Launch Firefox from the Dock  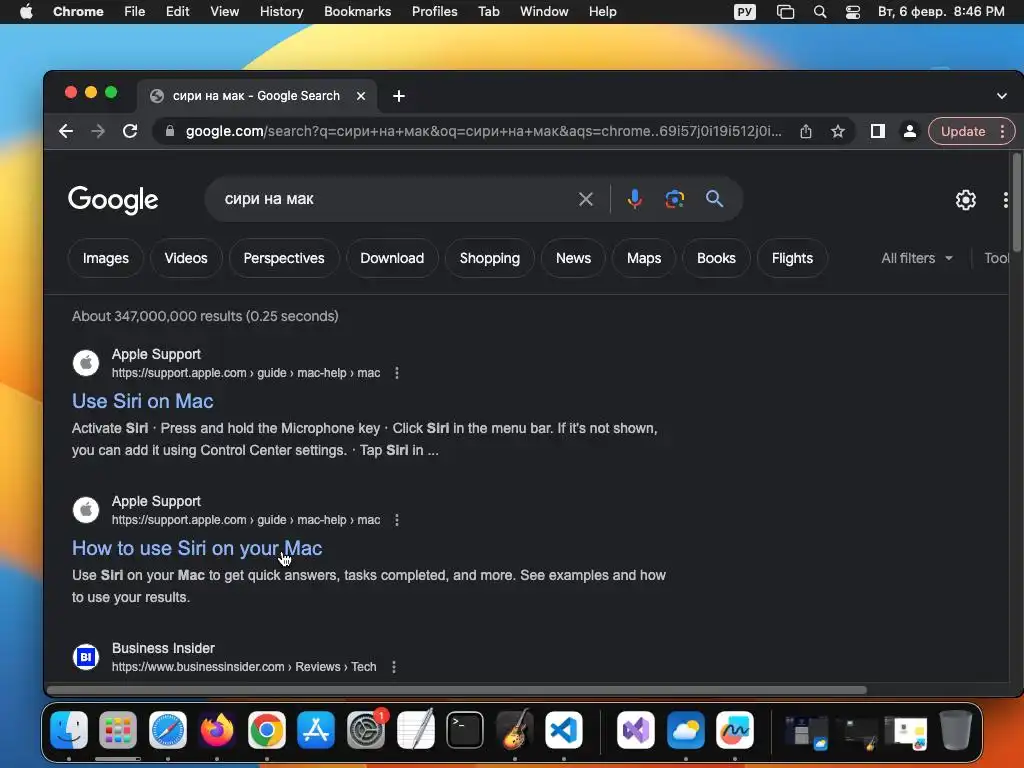[217, 730]
